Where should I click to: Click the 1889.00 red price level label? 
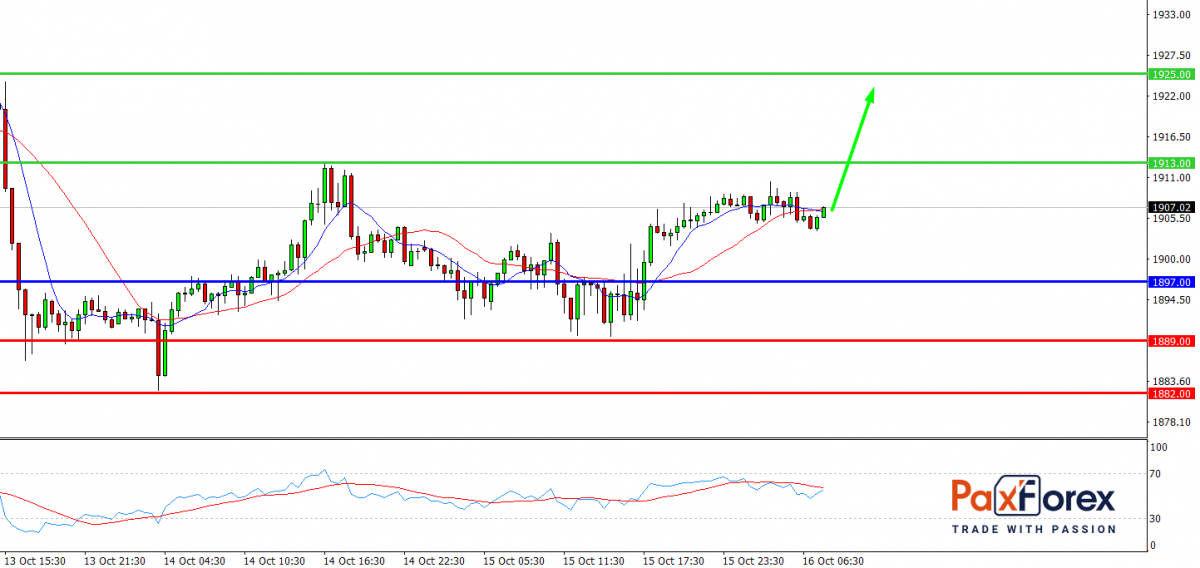click(1169, 341)
